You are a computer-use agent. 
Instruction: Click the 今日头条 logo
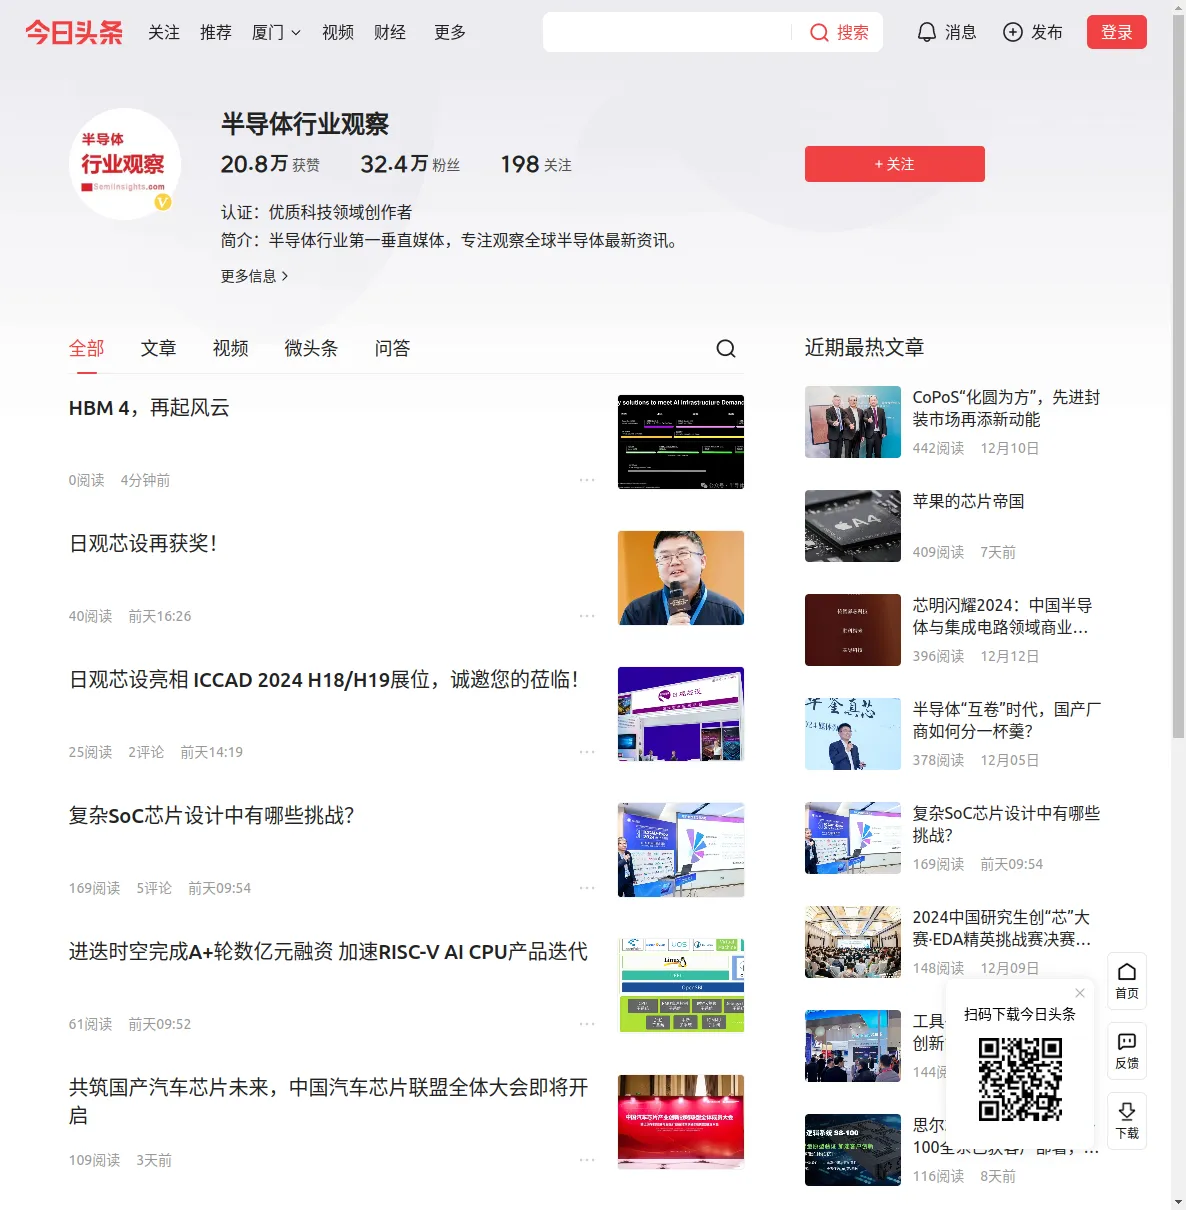pyautogui.click(x=74, y=32)
